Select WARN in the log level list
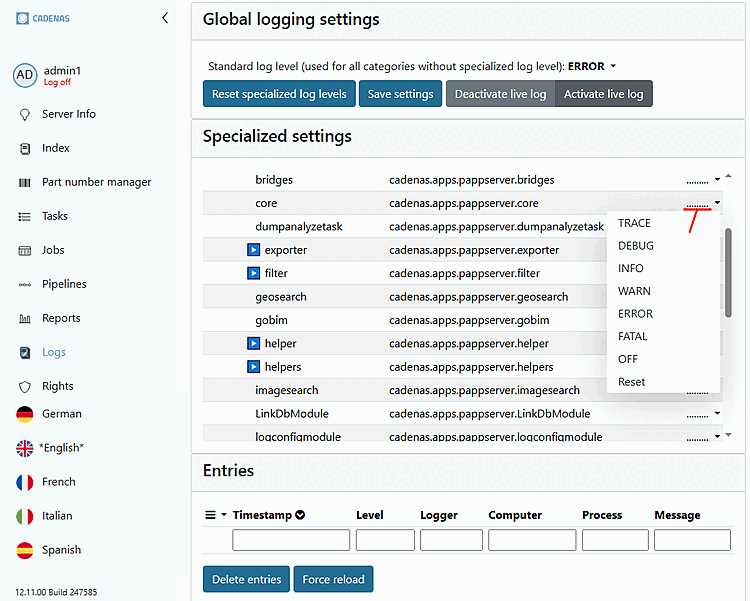This screenshot has height=601, width=750. tap(634, 291)
